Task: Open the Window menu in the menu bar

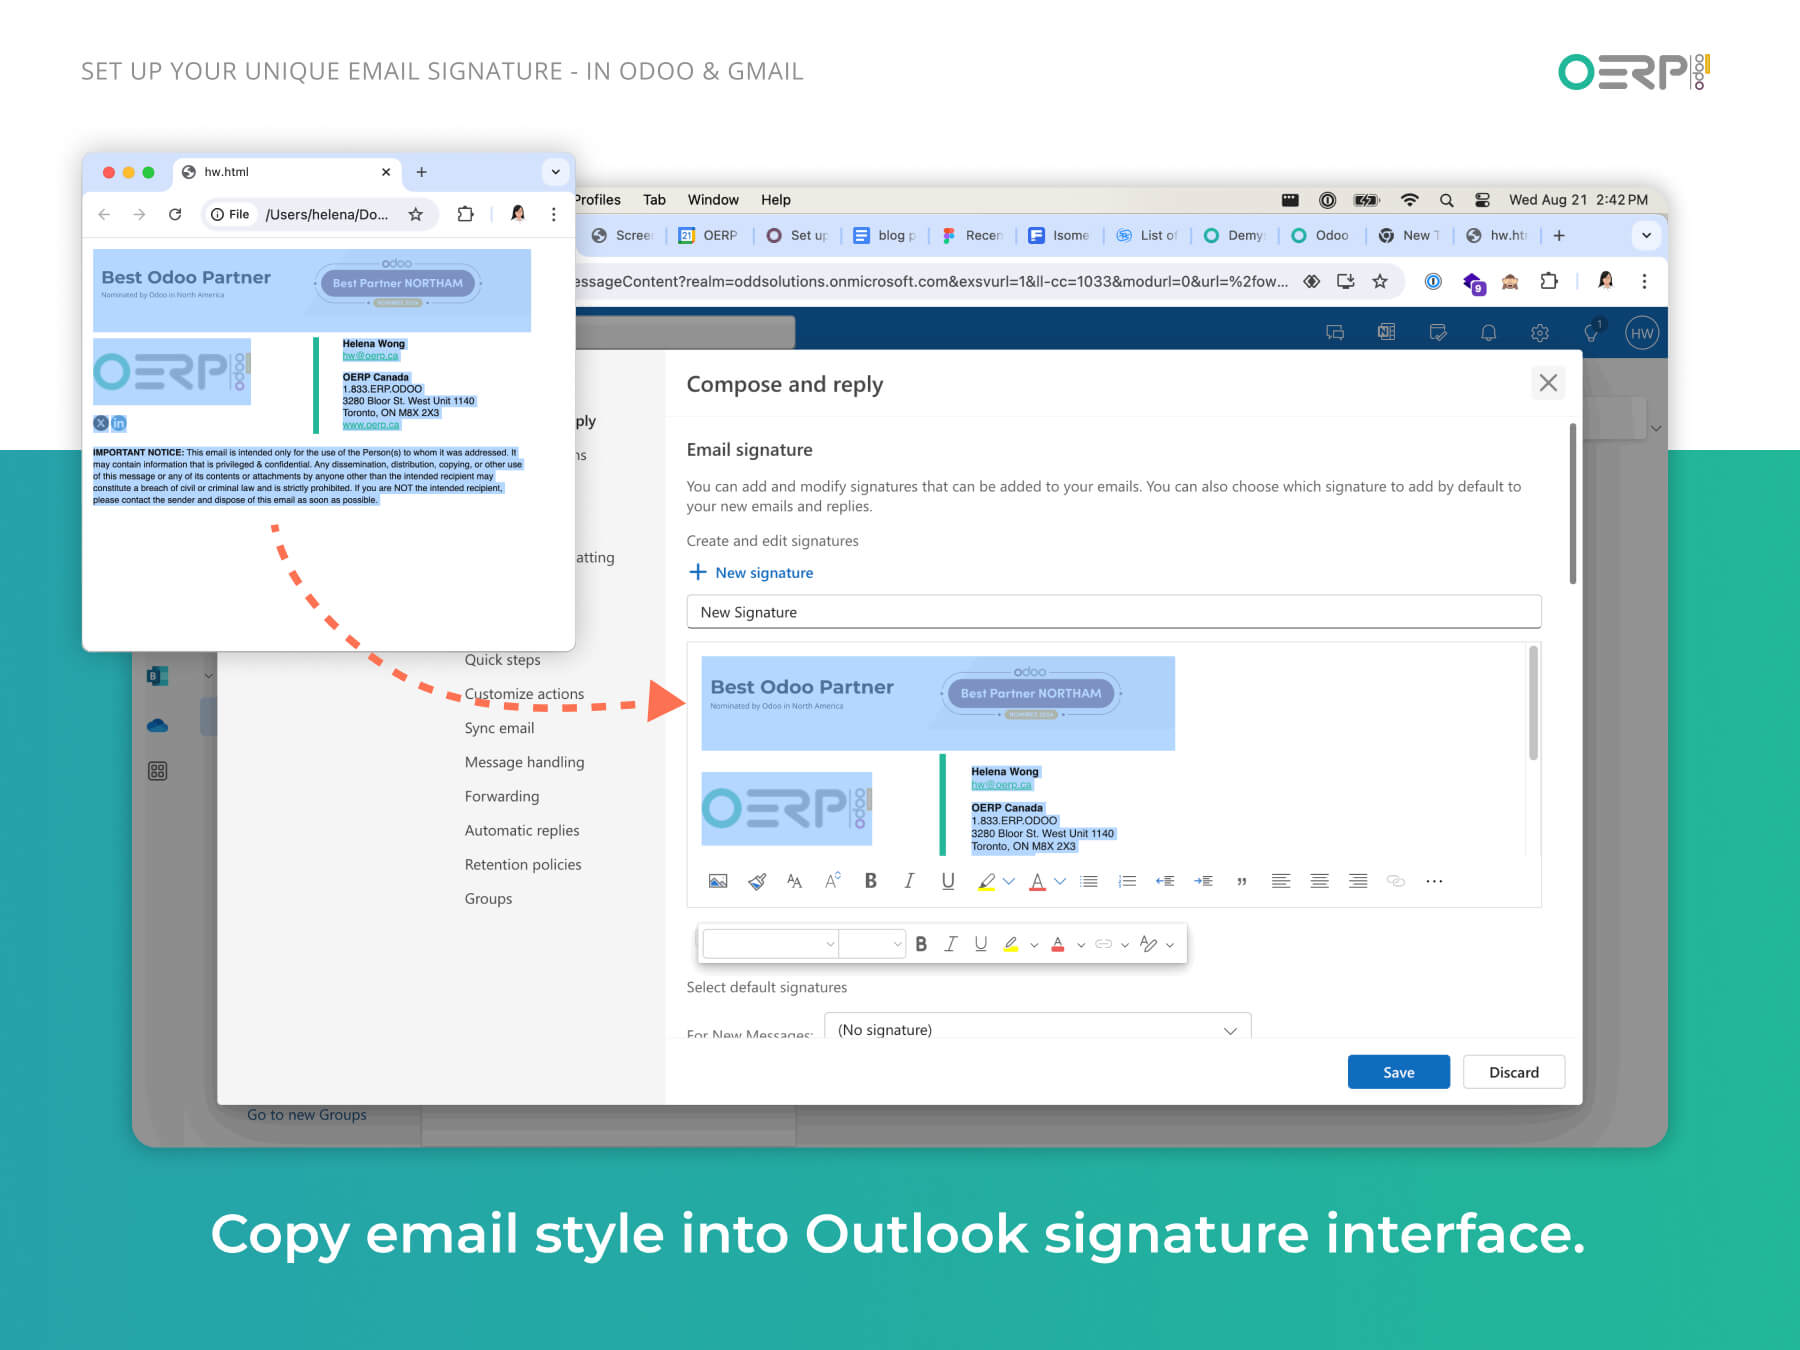Action: (x=712, y=199)
